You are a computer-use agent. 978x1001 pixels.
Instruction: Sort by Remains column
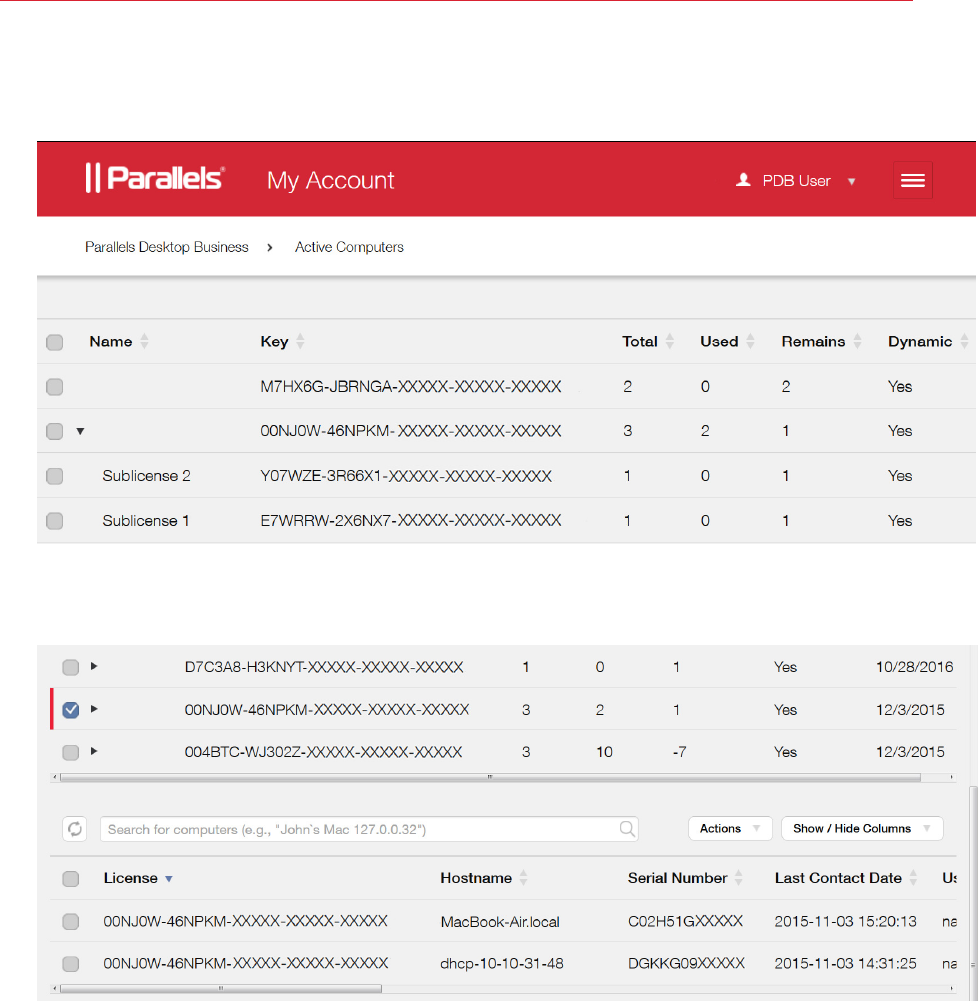[x=857, y=342]
